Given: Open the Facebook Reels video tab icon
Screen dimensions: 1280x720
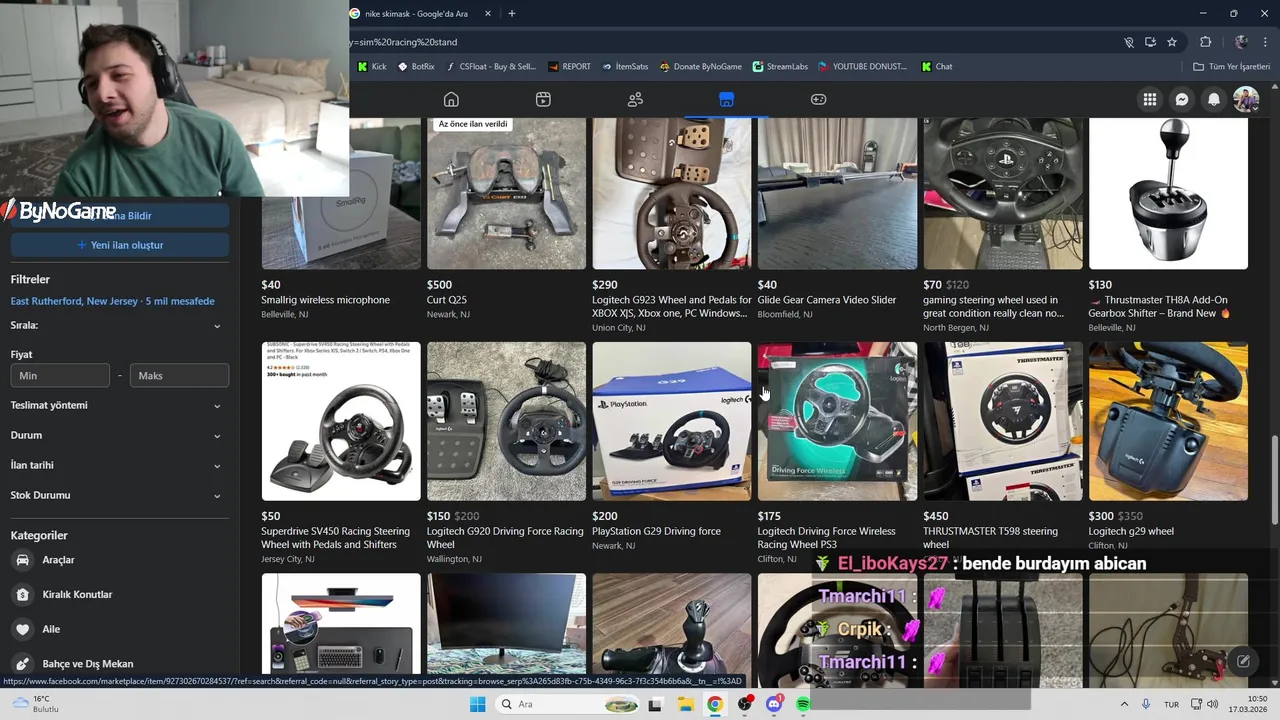Looking at the screenshot, I should tap(543, 99).
